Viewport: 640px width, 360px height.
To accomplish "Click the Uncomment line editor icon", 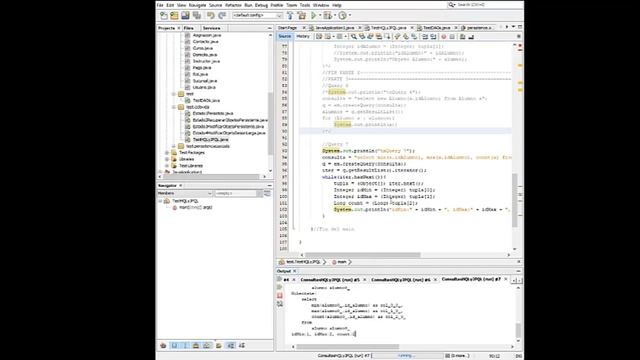I will coord(471,37).
